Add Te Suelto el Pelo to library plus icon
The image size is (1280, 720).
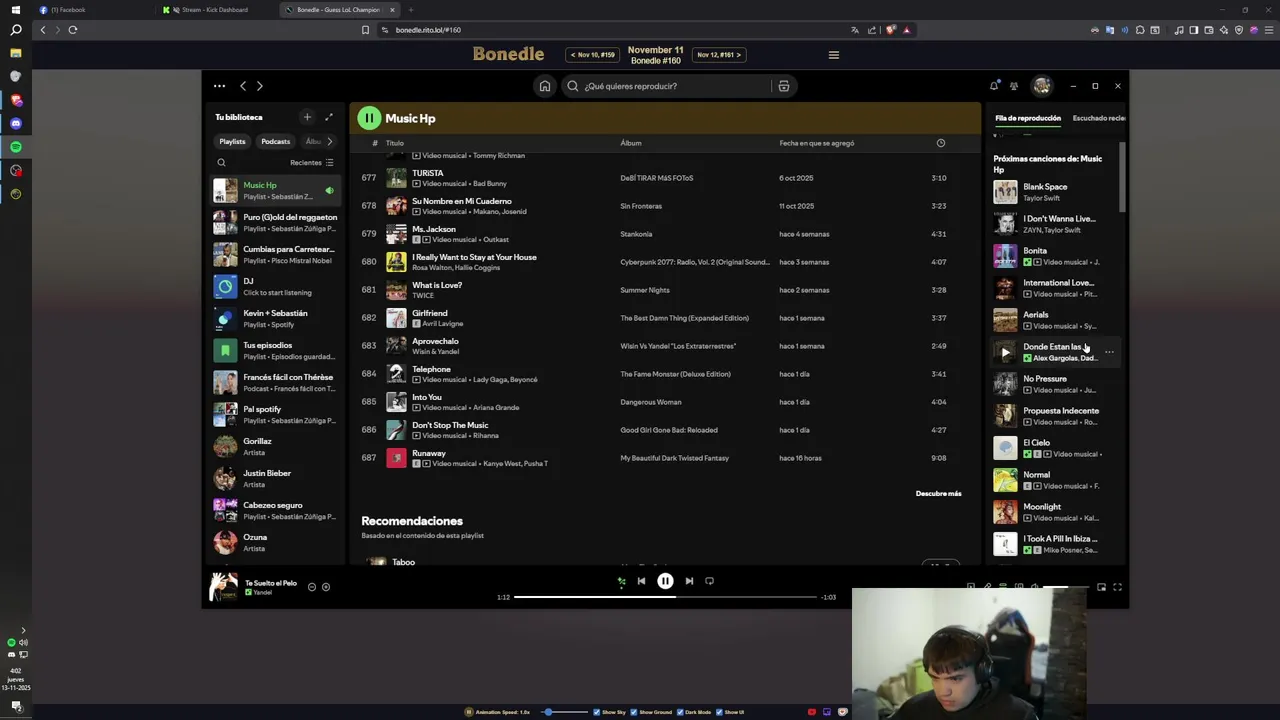(326, 587)
